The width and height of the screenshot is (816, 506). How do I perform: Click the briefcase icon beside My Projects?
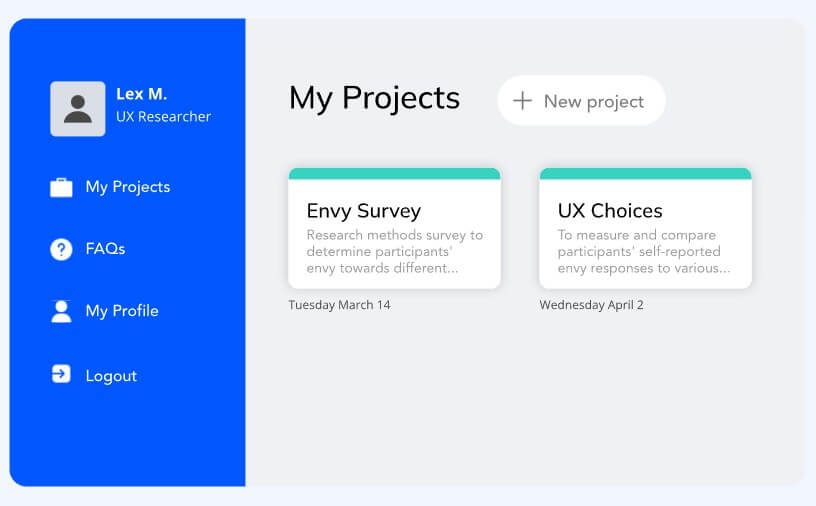tap(61, 187)
